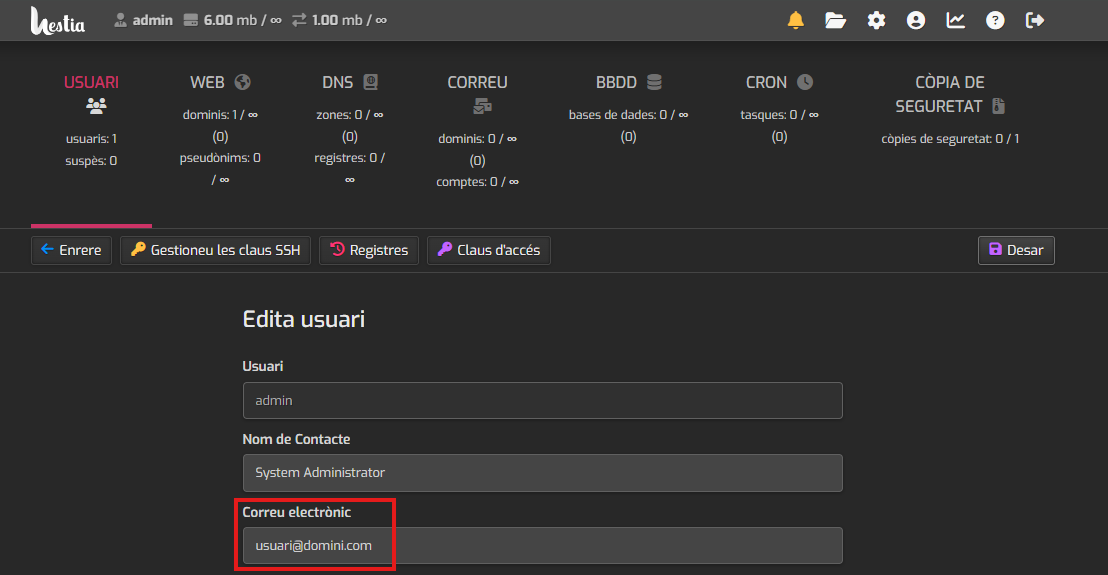
Task: Open the help question mark icon
Action: tap(995, 20)
